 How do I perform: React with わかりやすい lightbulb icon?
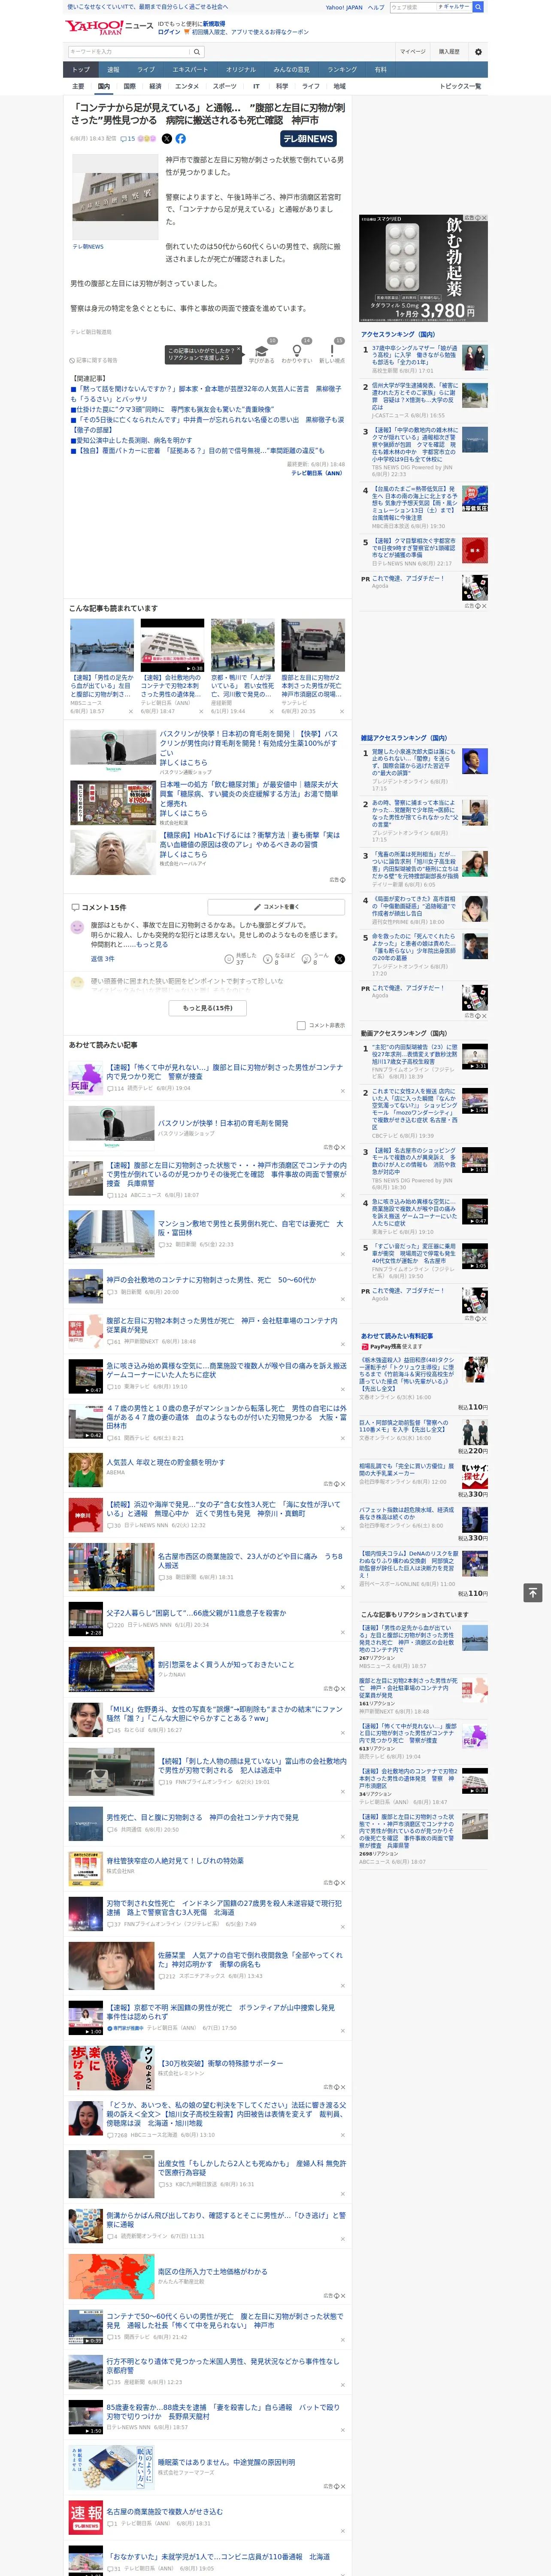point(297,351)
